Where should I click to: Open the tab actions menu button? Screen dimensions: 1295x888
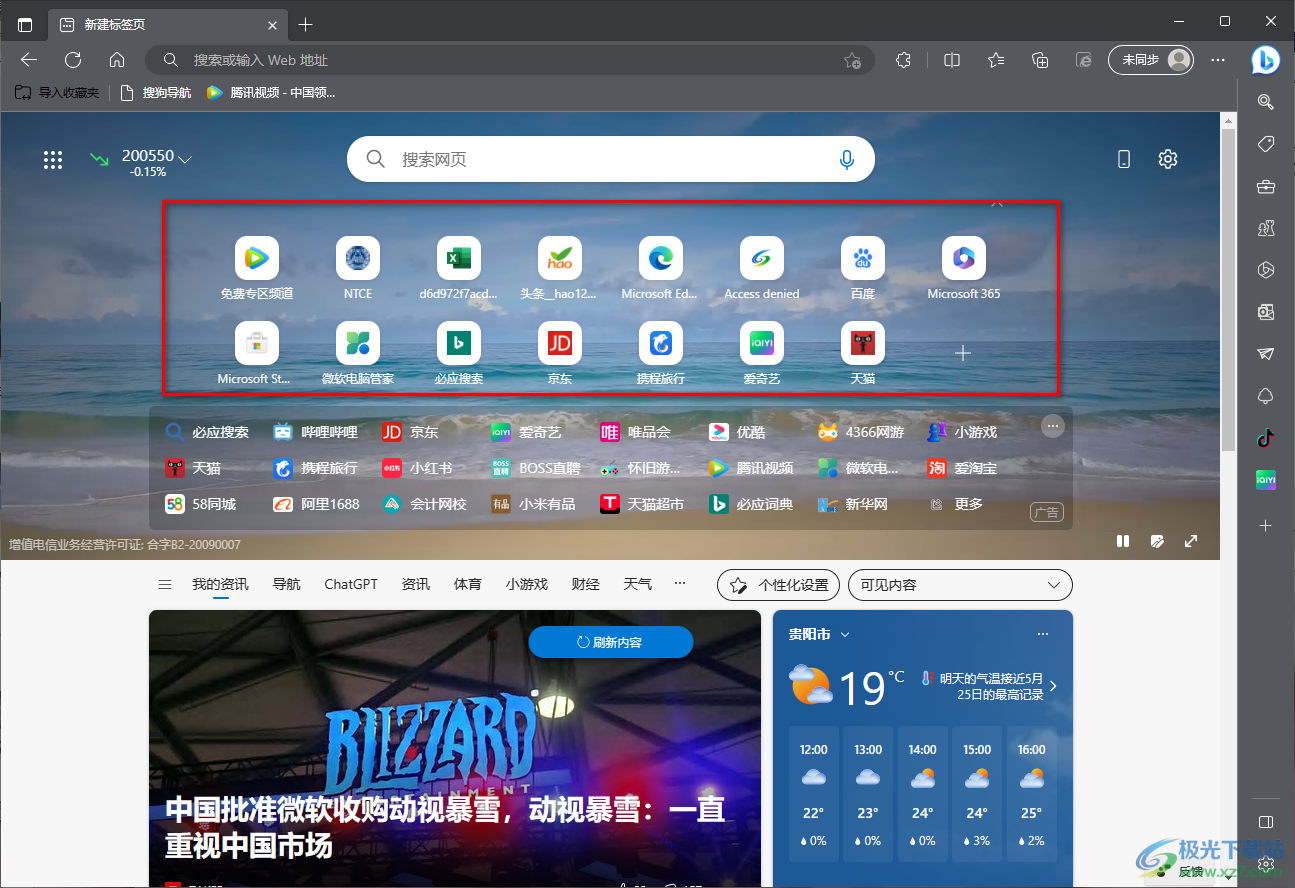coord(25,24)
